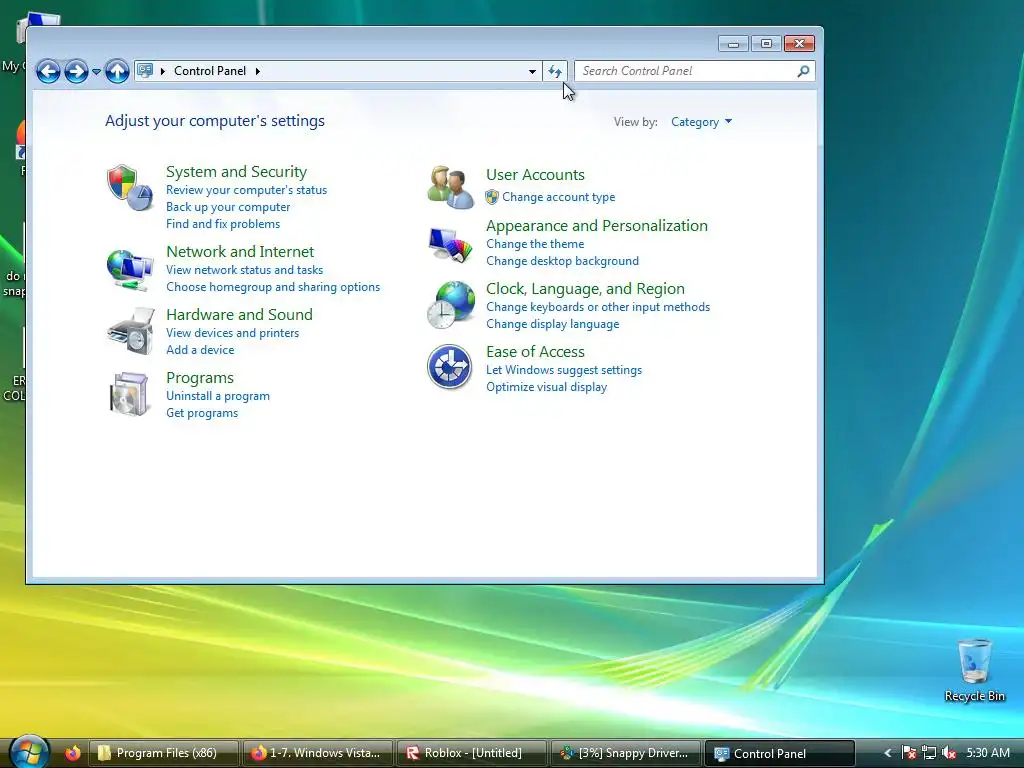This screenshot has height=768, width=1024.
Task: Click Change keyboards or other input methods
Action: pos(598,307)
